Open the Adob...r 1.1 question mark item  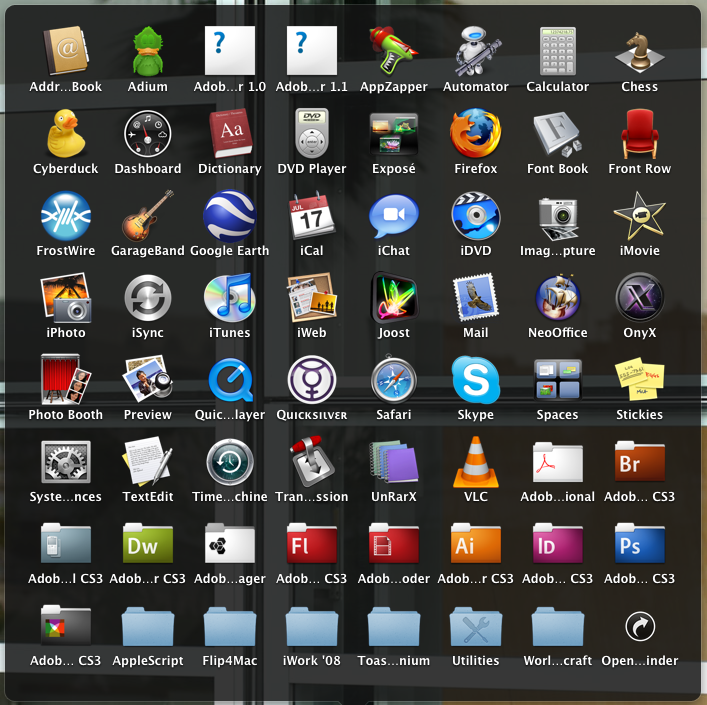pyautogui.click(x=312, y=50)
